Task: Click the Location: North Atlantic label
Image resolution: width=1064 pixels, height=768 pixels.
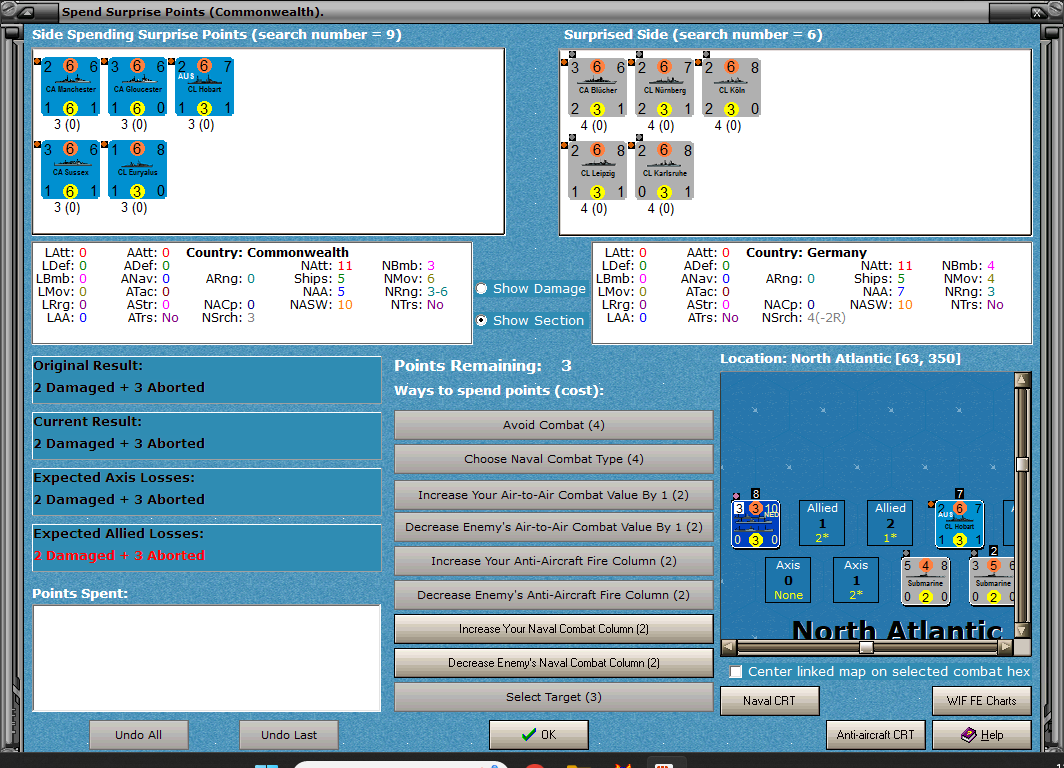Action: tap(840, 358)
